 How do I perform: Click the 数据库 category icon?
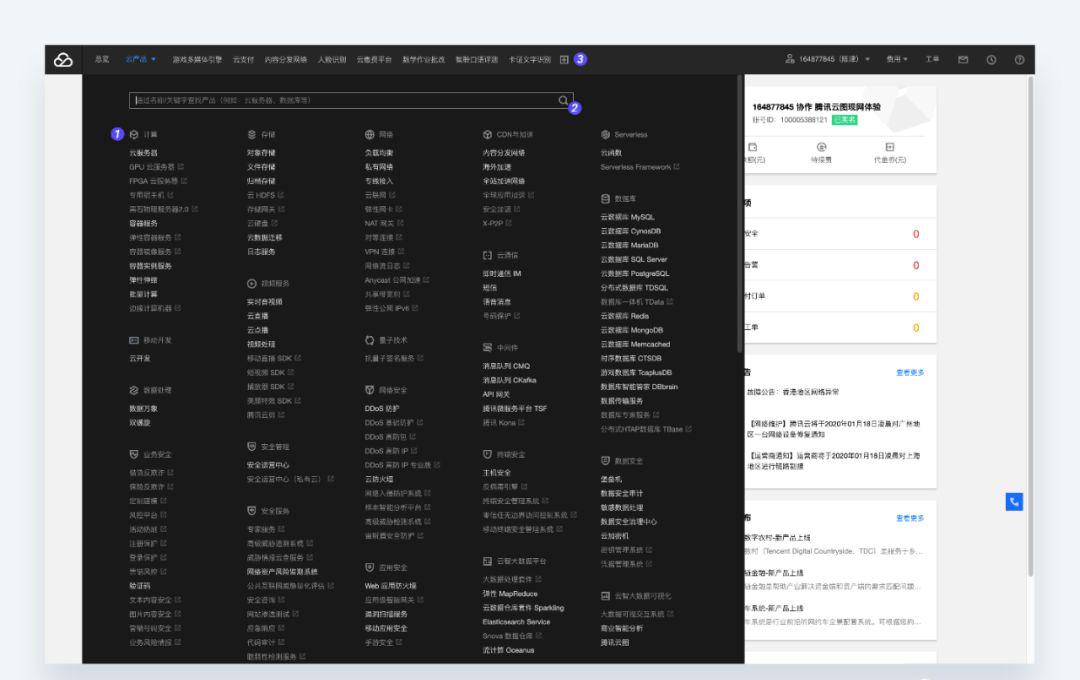click(x=605, y=199)
